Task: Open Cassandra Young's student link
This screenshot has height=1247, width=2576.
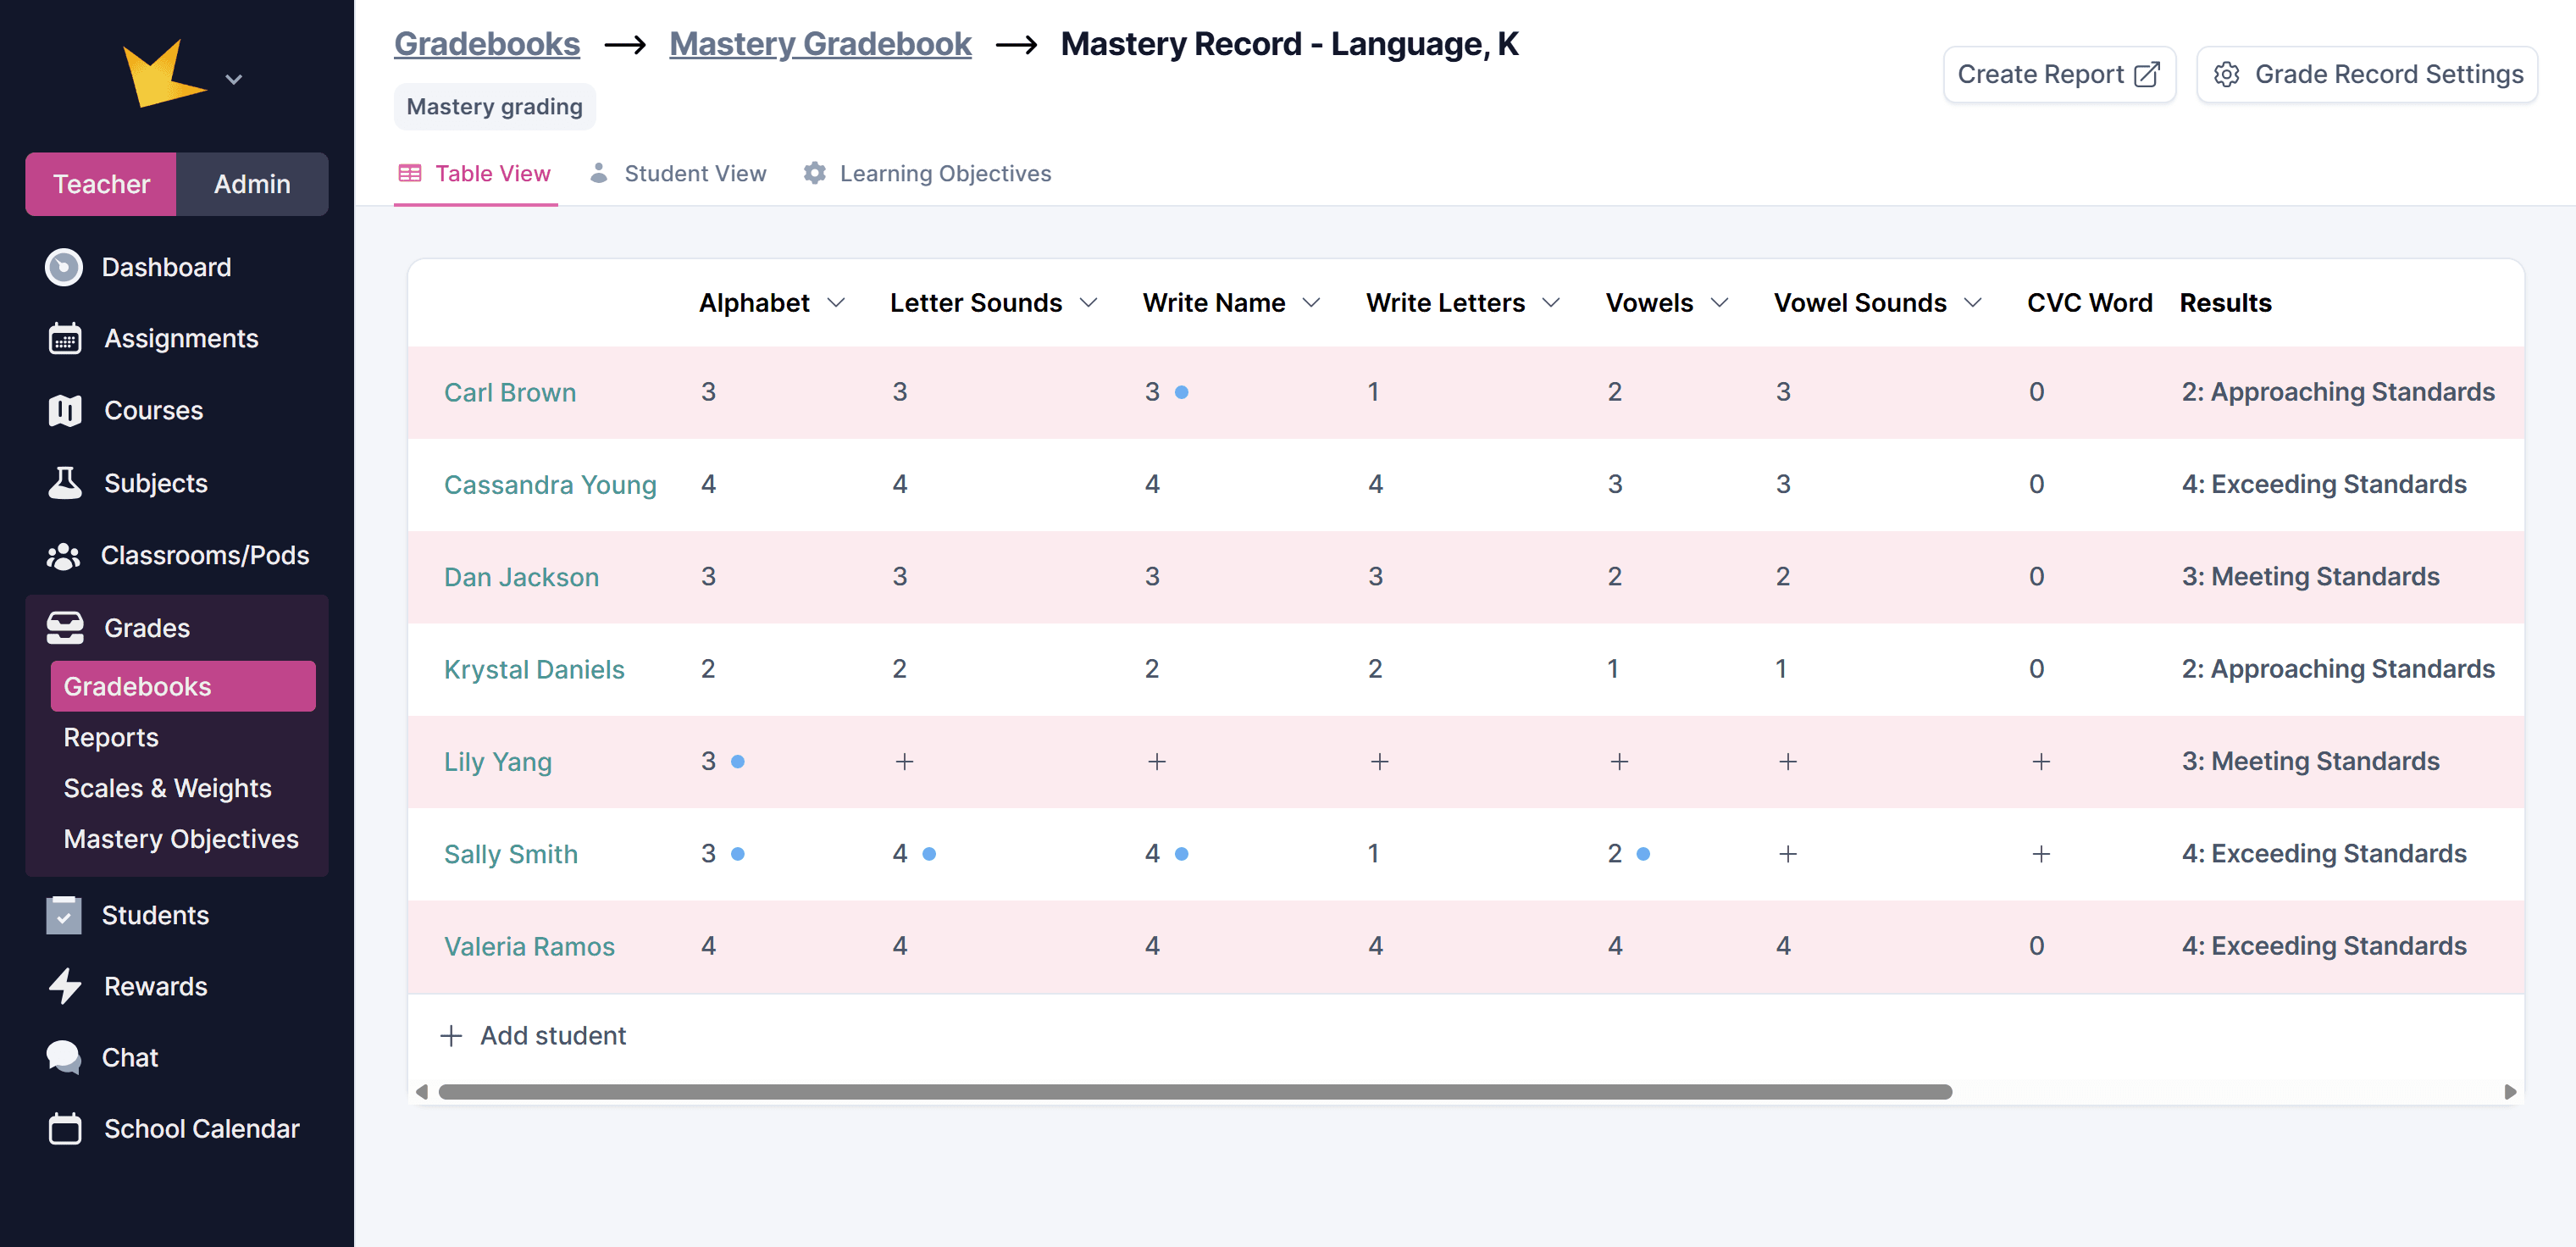Action: 550,485
